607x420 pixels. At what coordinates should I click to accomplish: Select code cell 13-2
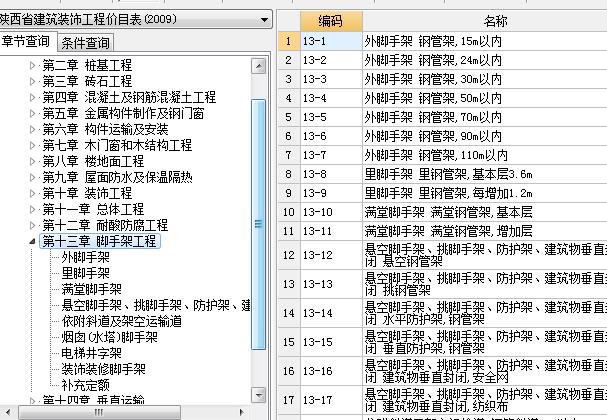pyautogui.click(x=331, y=60)
